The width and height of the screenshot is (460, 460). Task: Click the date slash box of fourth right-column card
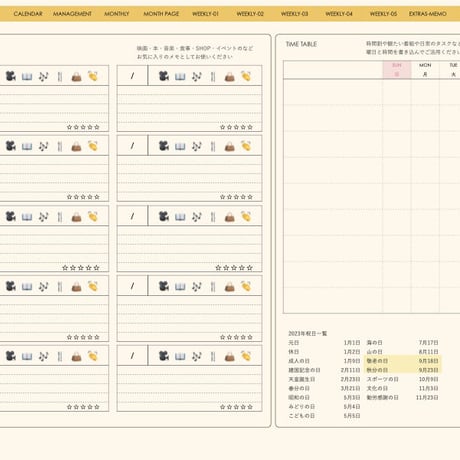(132, 285)
